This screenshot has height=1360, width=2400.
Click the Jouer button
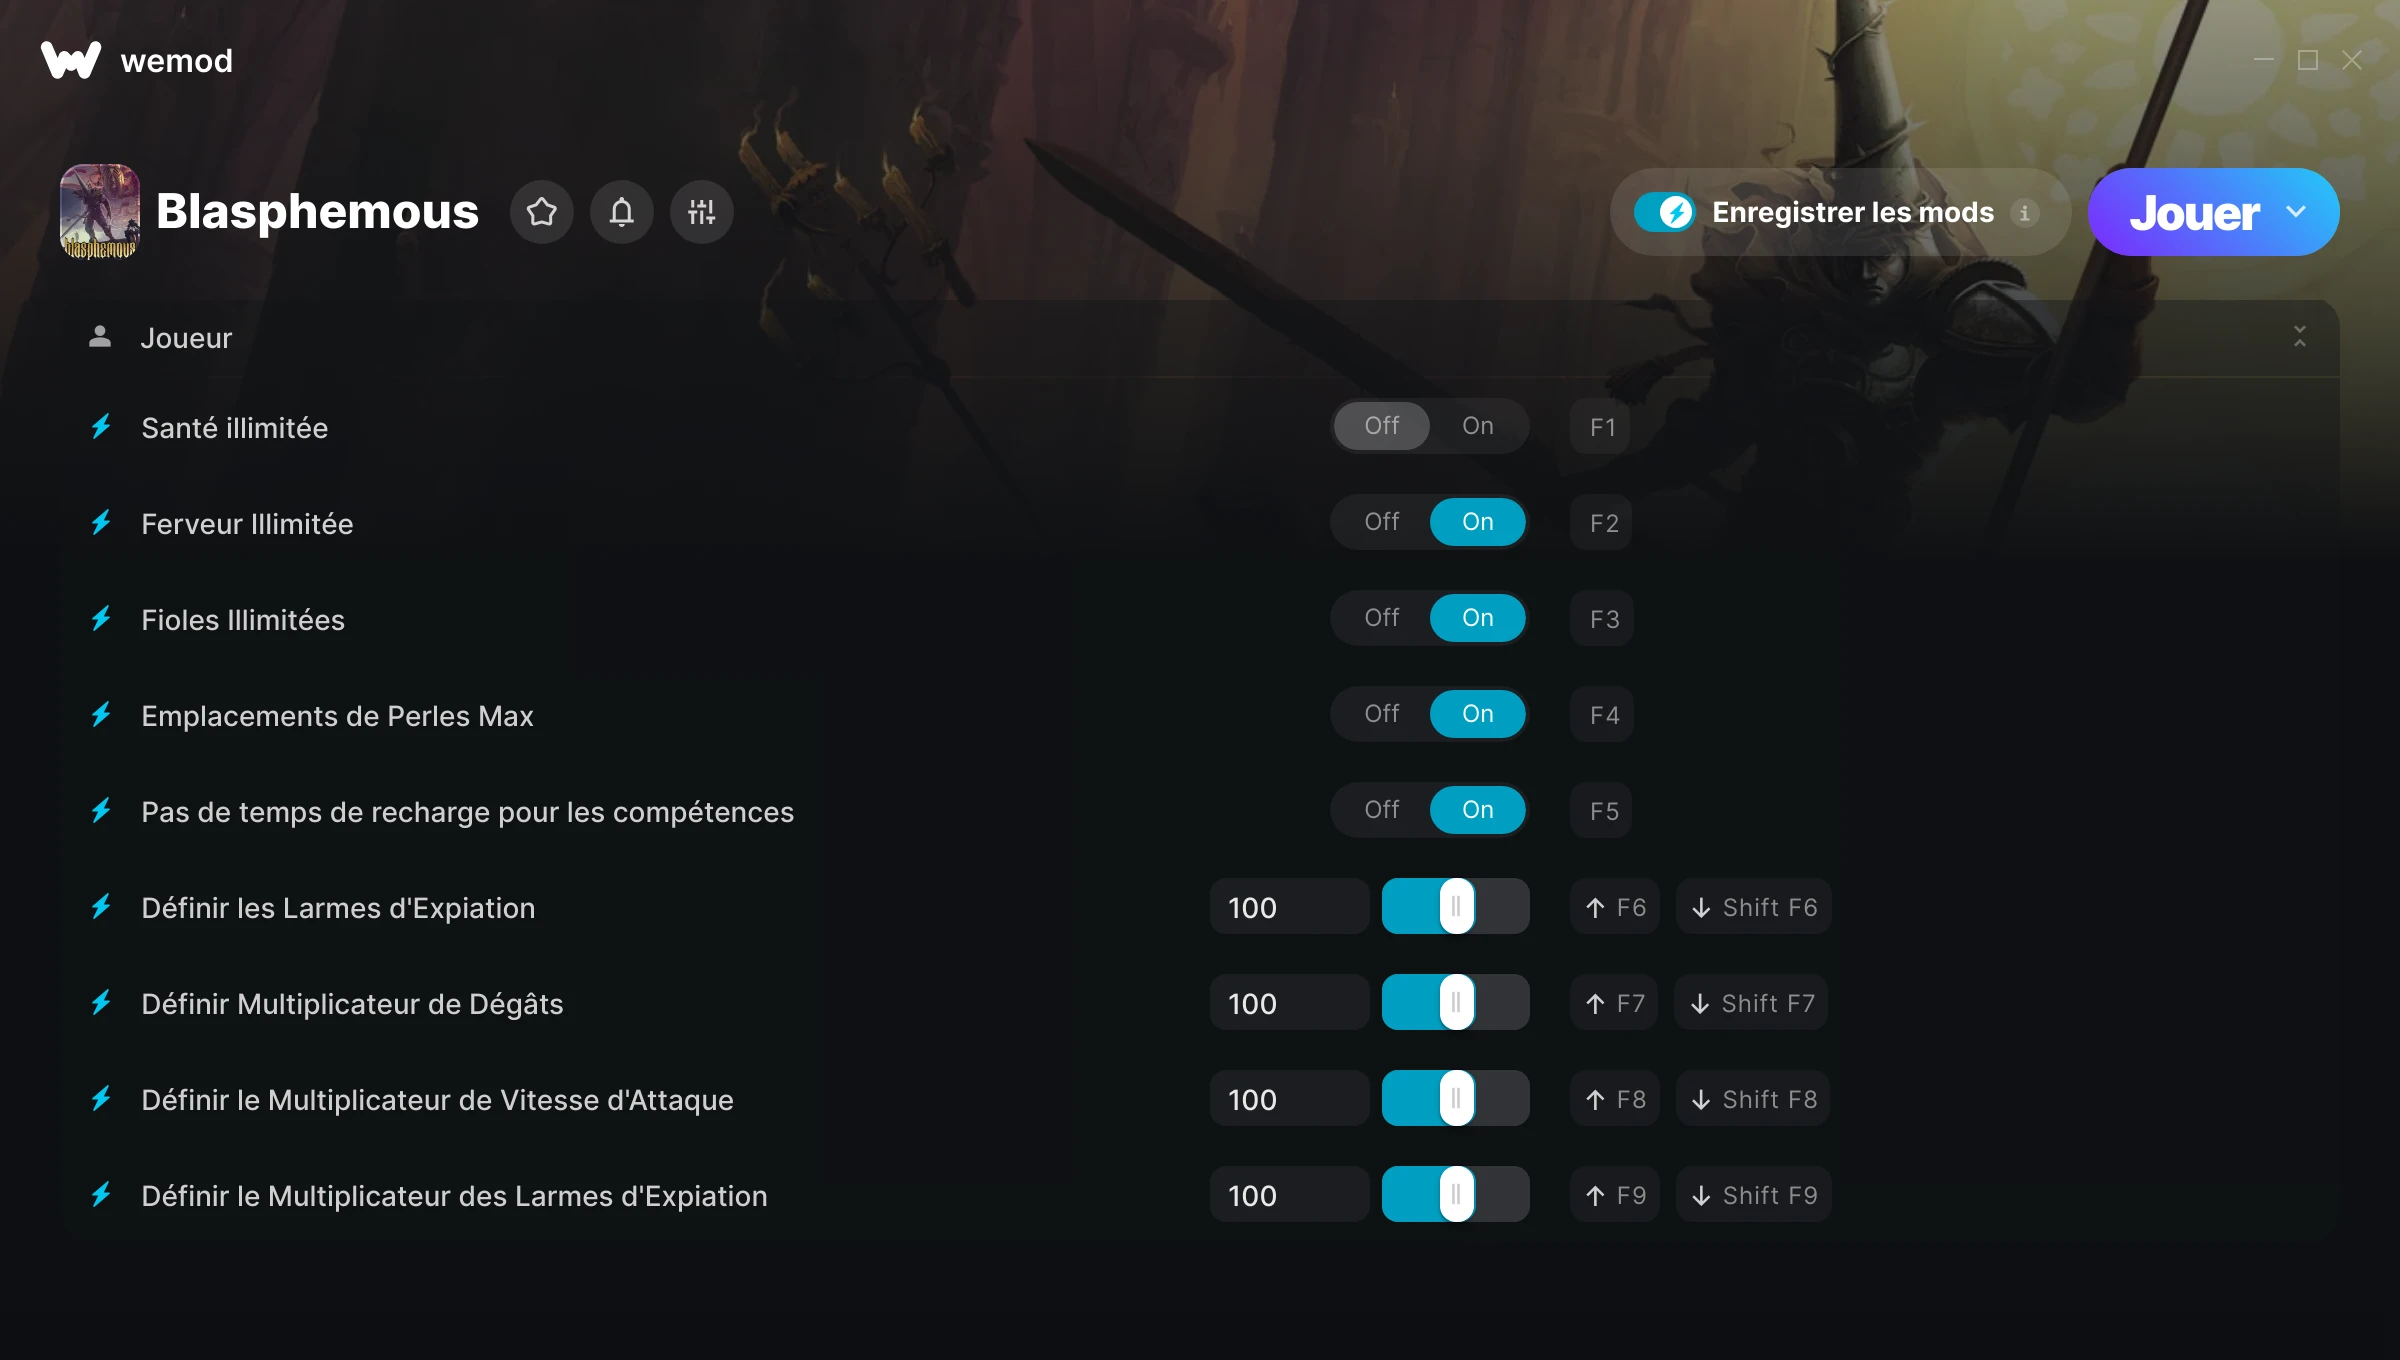2194,212
